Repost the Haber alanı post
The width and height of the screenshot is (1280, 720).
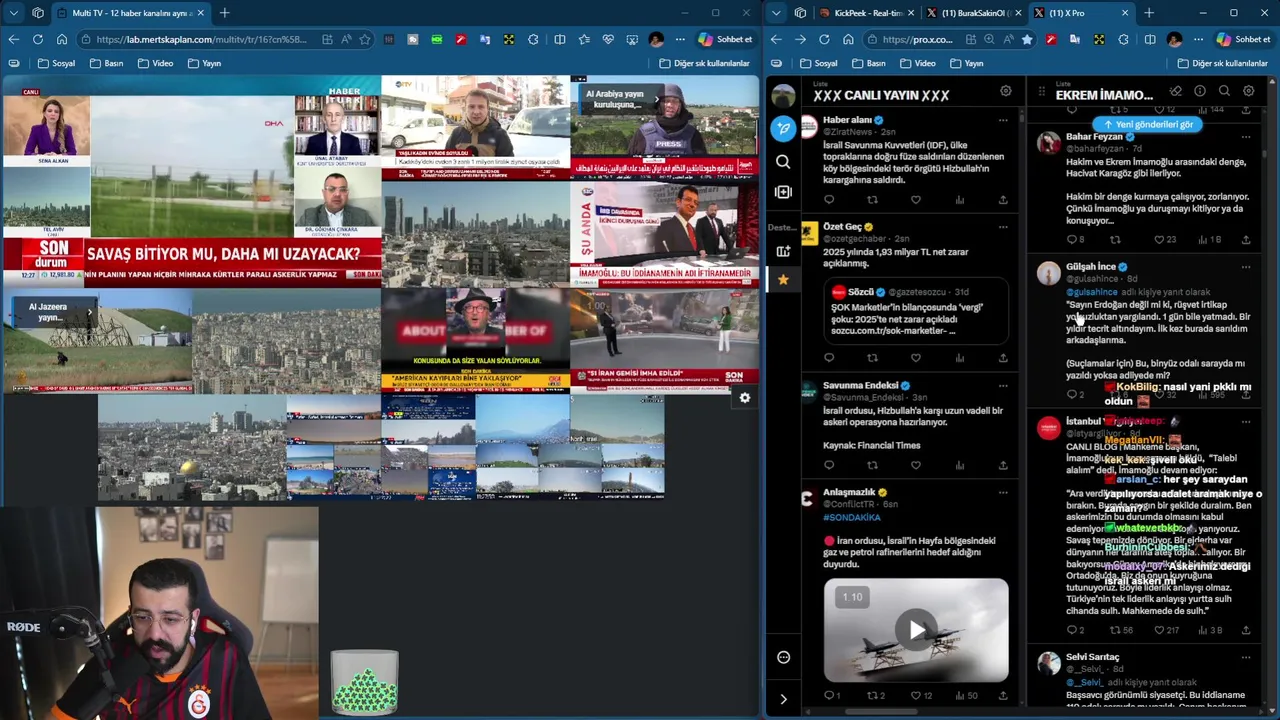(872, 200)
